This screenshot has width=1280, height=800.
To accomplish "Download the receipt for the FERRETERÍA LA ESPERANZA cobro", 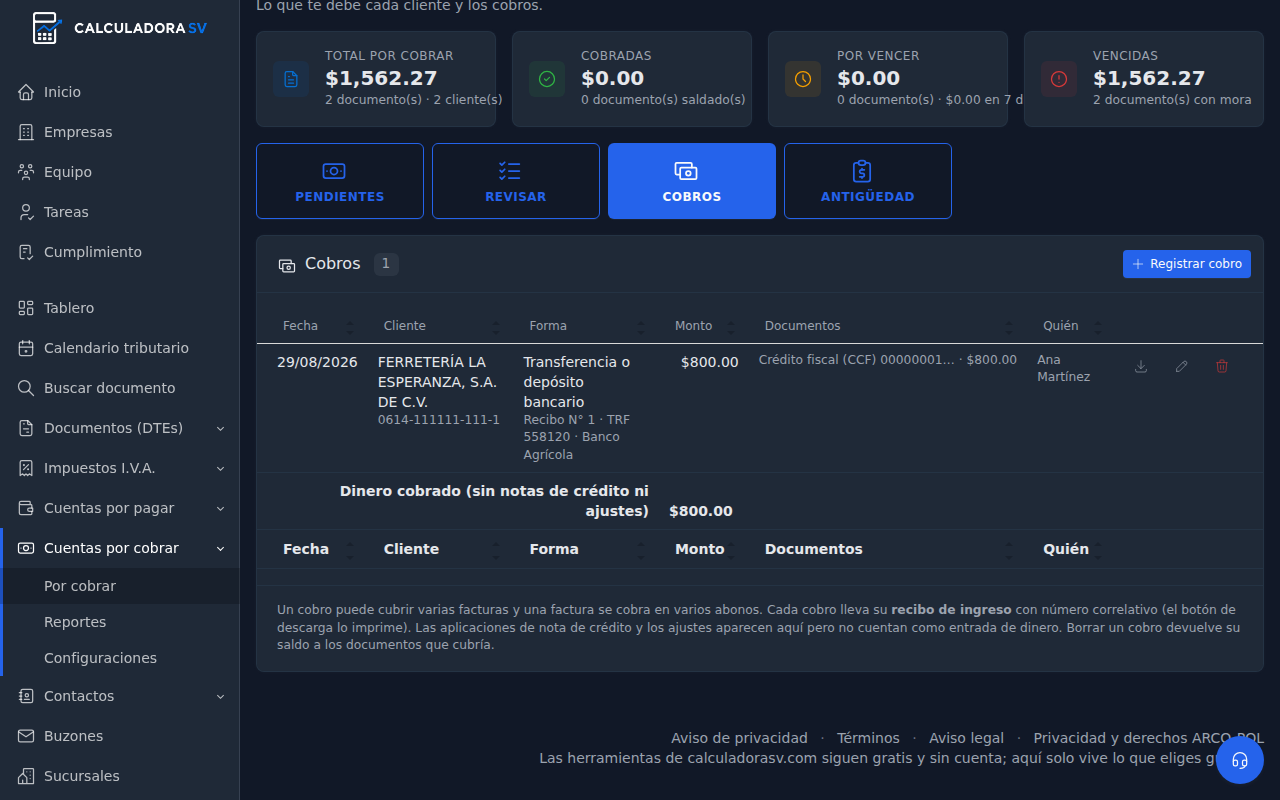I will (x=1141, y=367).
